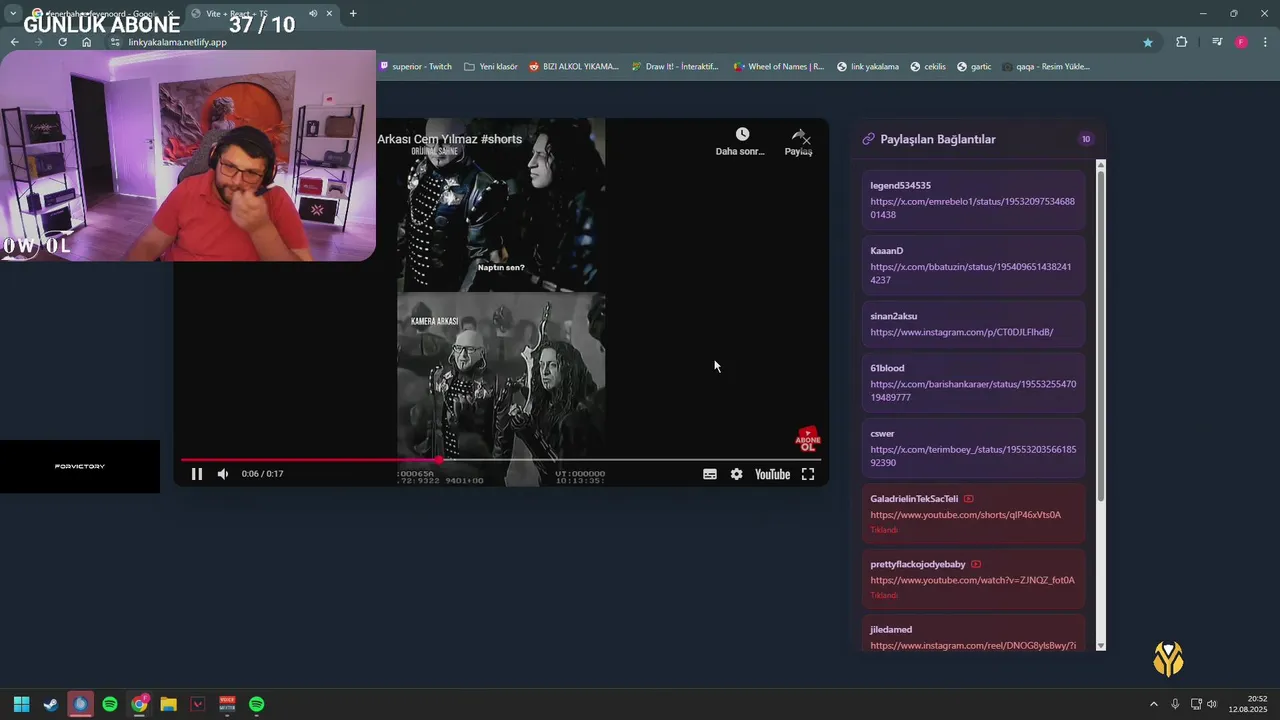Open Chrome from the taskbar

click(x=139, y=704)
